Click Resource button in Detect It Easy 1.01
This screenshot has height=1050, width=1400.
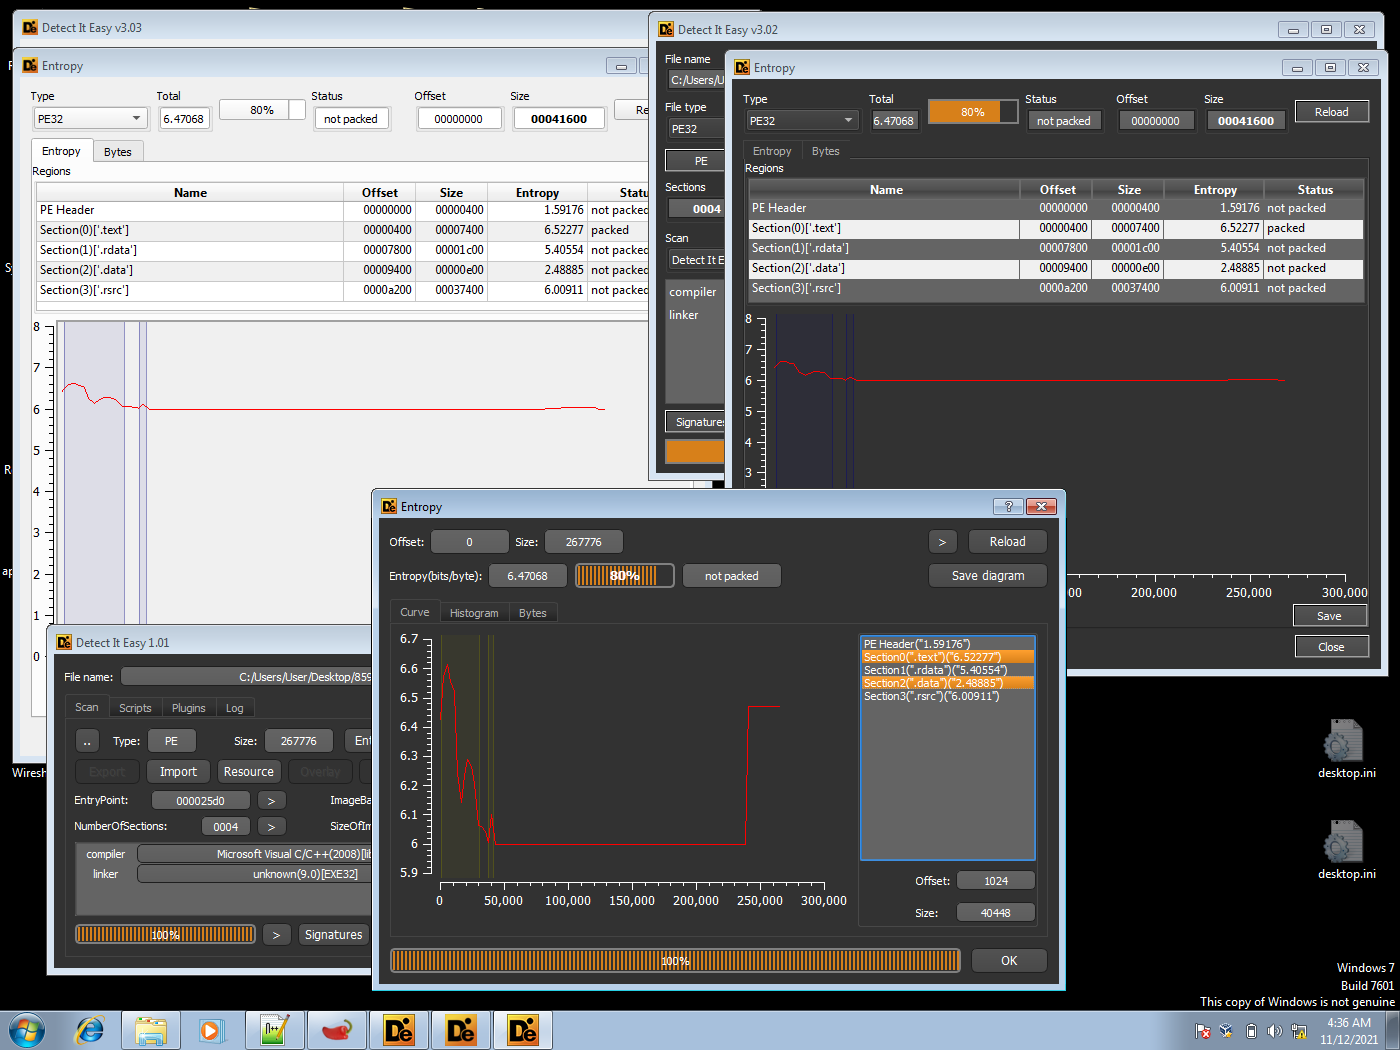[249, 771]
